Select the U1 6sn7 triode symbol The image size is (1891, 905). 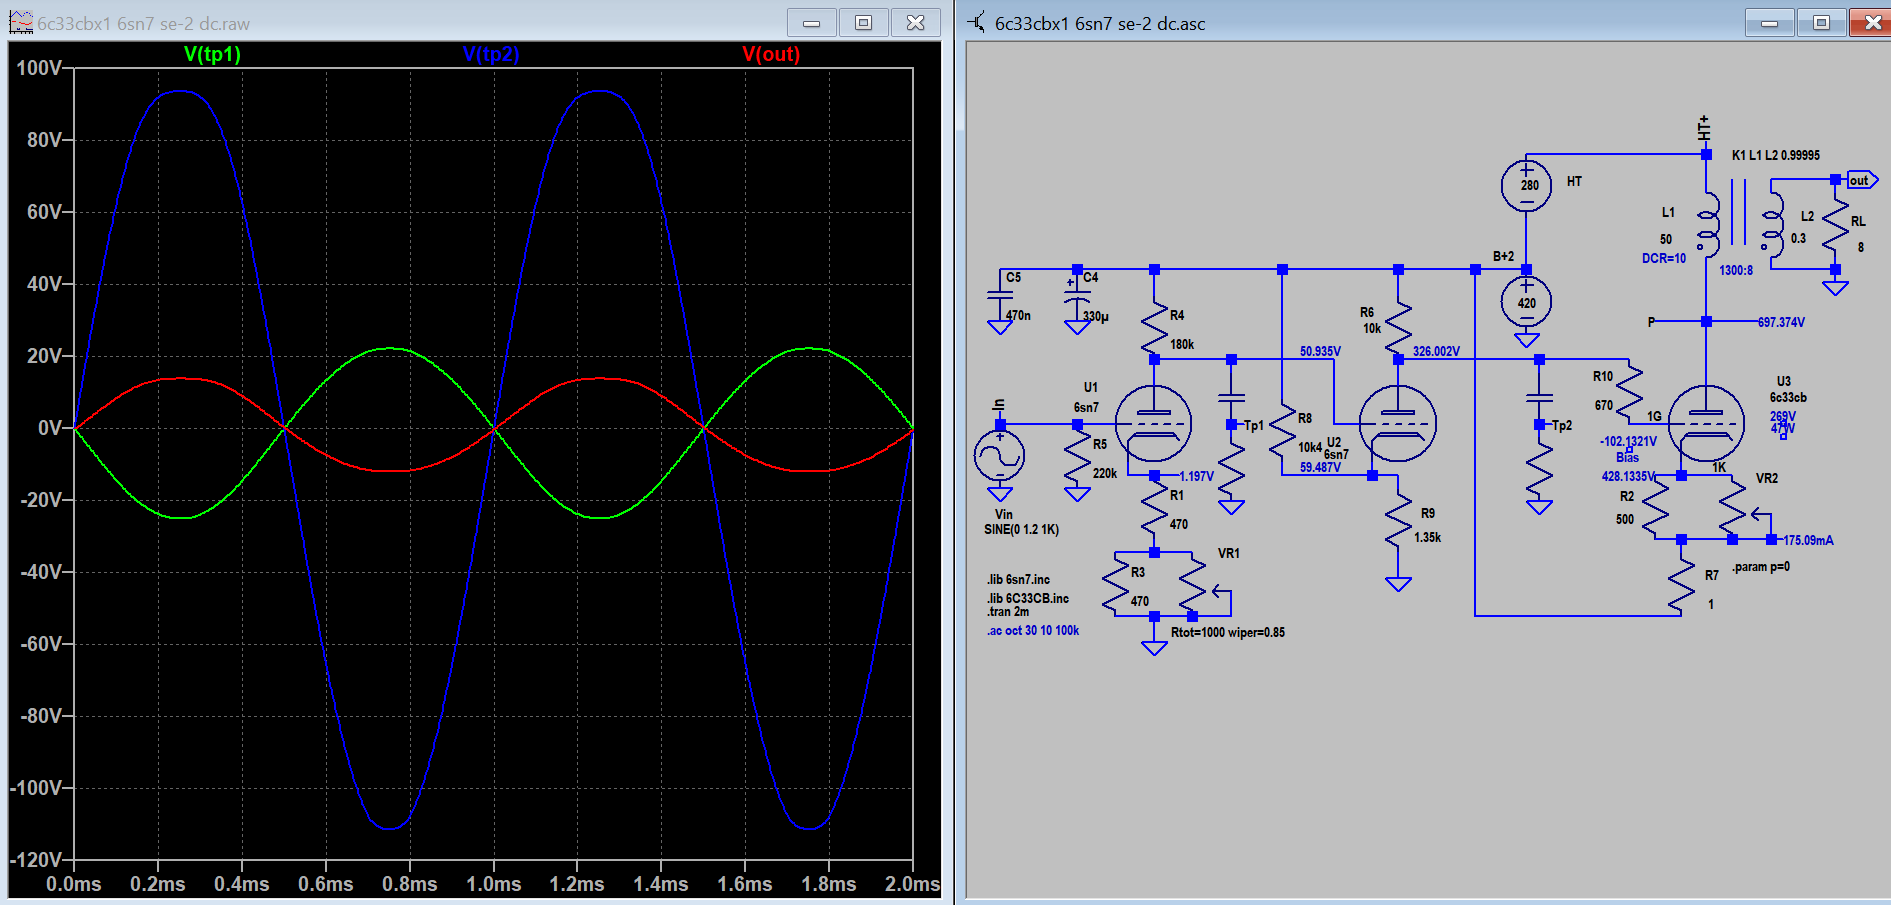(1153, 423)
